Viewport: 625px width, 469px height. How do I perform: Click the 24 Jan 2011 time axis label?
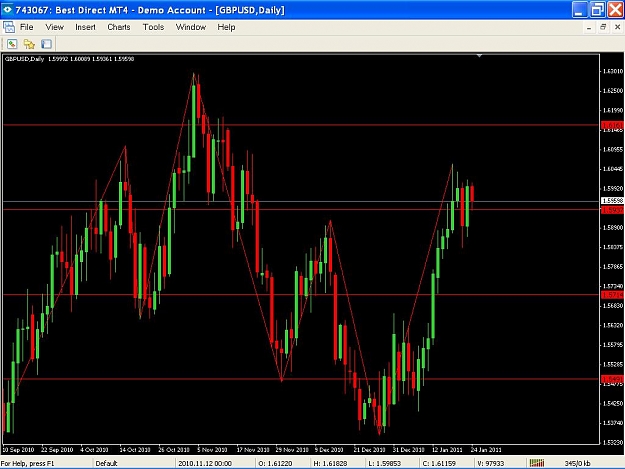486,449
